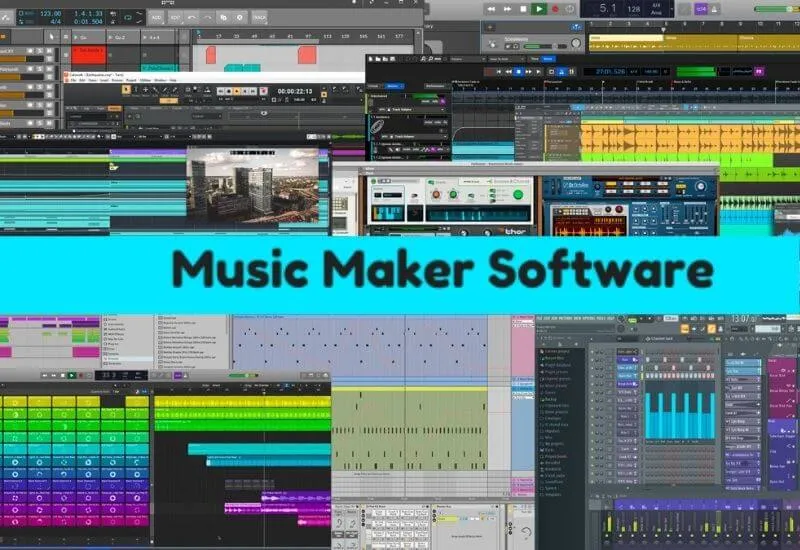Image resolution: width=800 pixels, height=550 pixels.
Task: Open the Insert menu in Cakewalk
Action: pos(105,80)
